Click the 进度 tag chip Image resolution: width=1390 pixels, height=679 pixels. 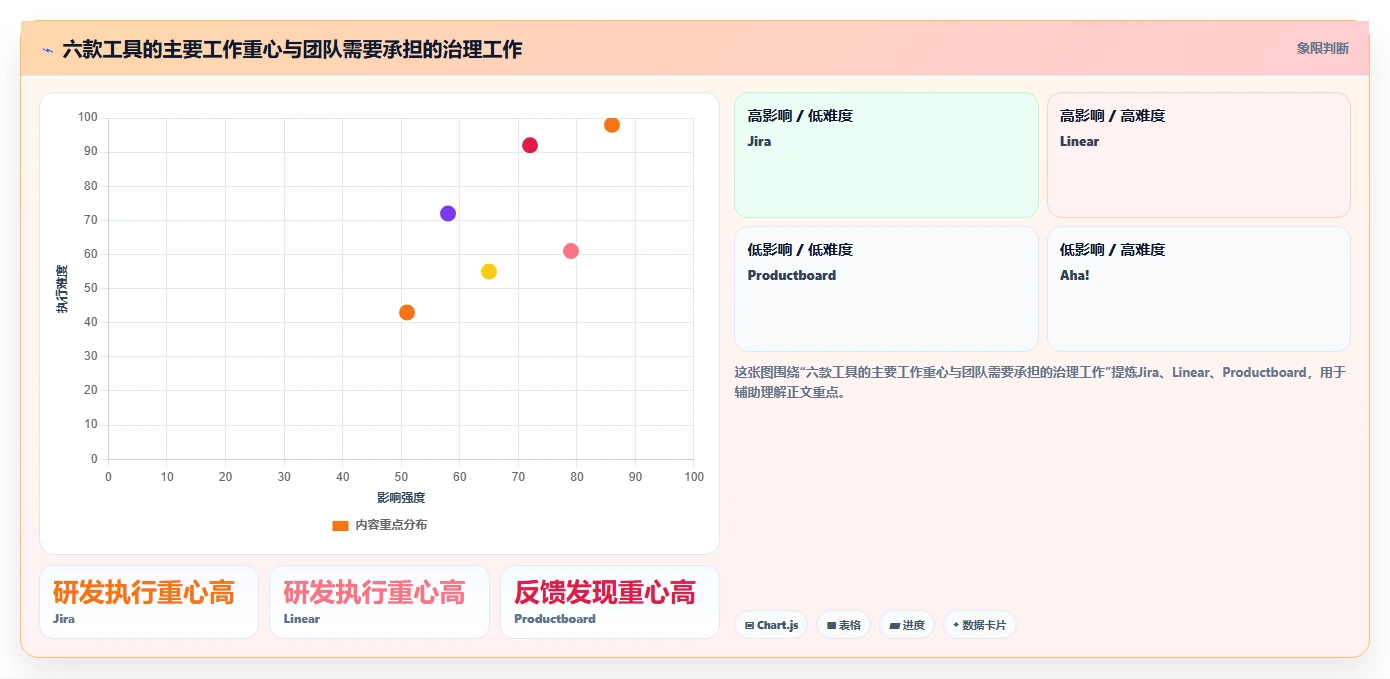tap(907, 625)
